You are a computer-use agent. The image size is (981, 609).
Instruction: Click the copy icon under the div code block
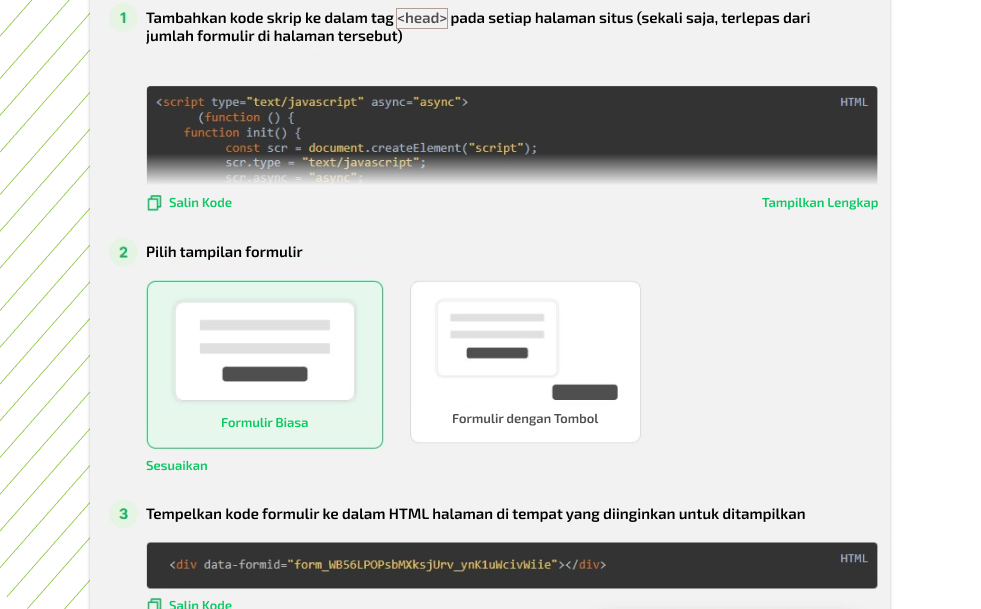point(154,604)
